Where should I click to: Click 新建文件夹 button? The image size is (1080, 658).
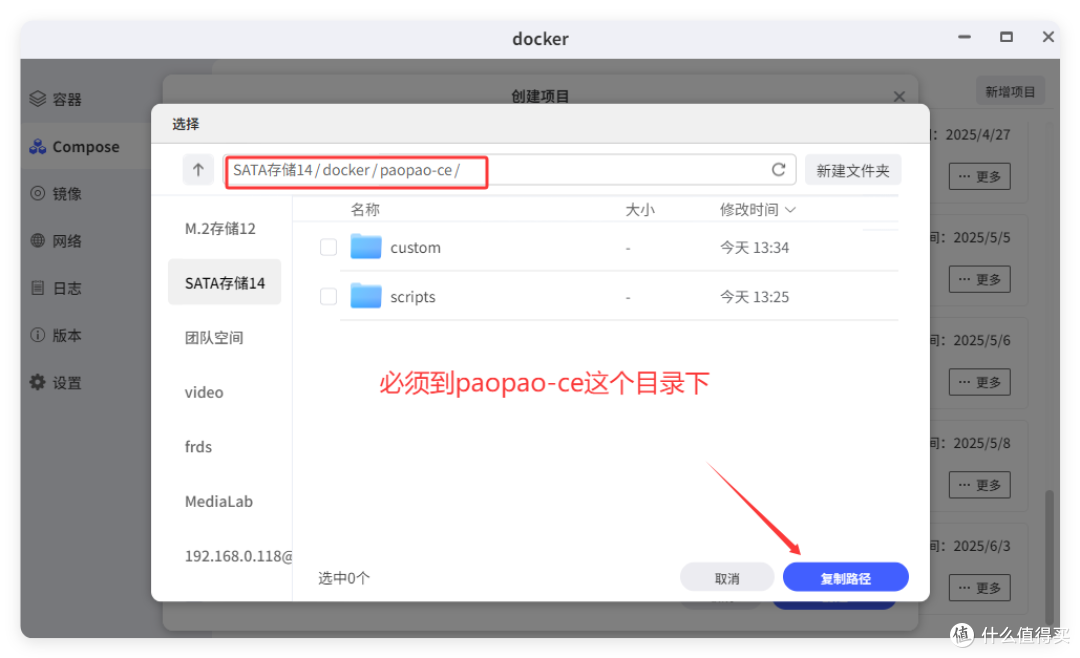pyautogui.click(x=853, y=170)
